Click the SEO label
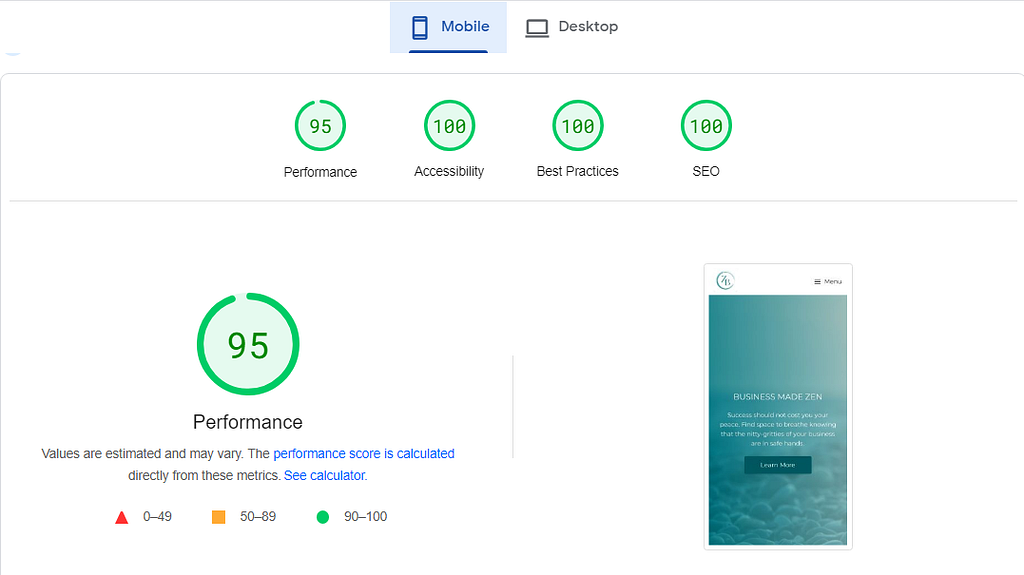The width and height of the screenshot is (1024, 575). click(x=706, y=171)
